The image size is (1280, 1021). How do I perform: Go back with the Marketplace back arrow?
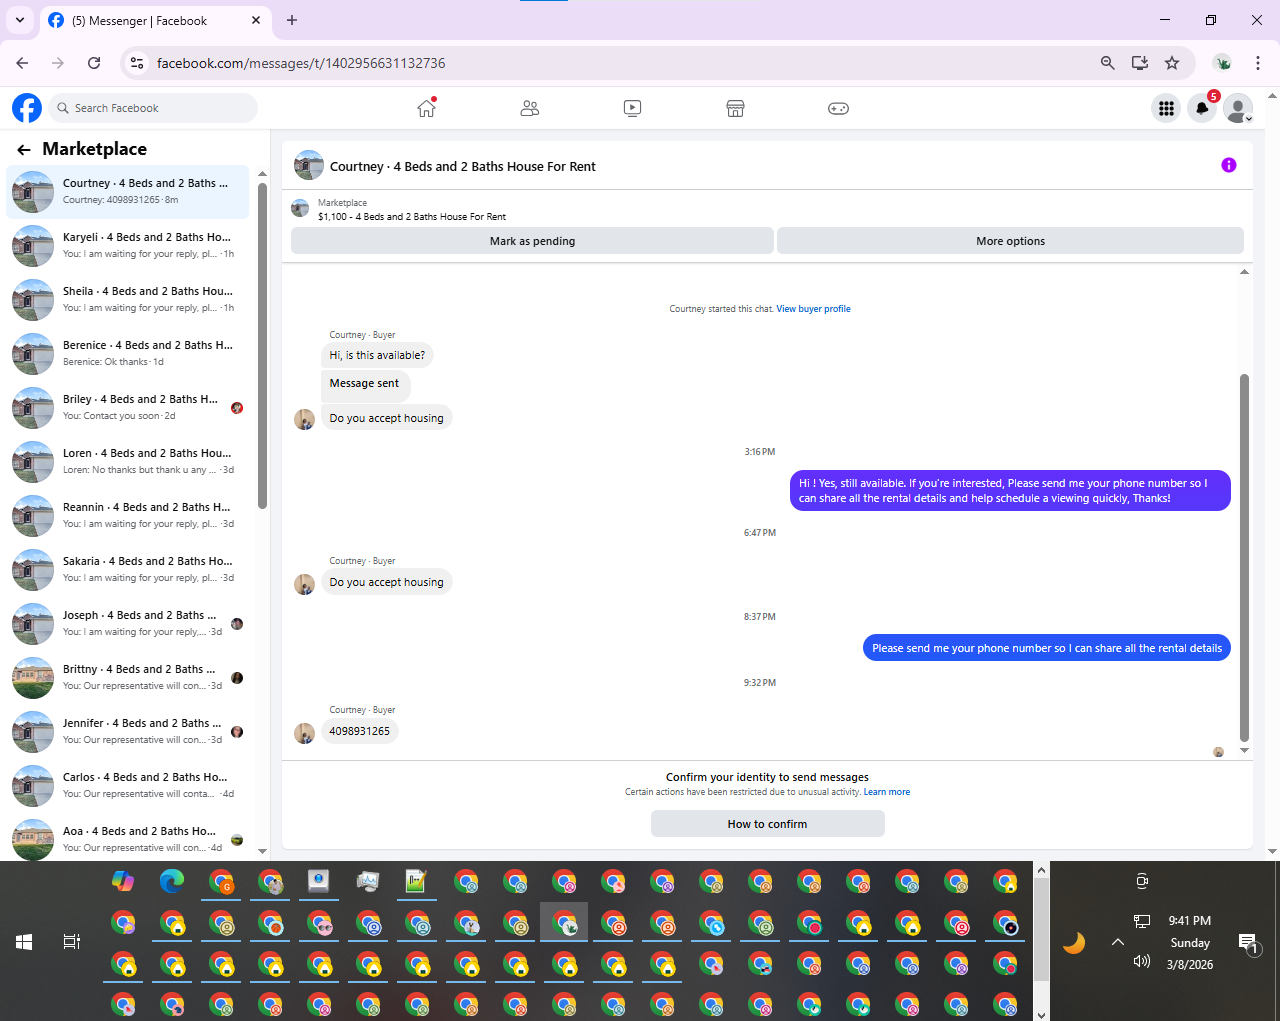[24, 150]
